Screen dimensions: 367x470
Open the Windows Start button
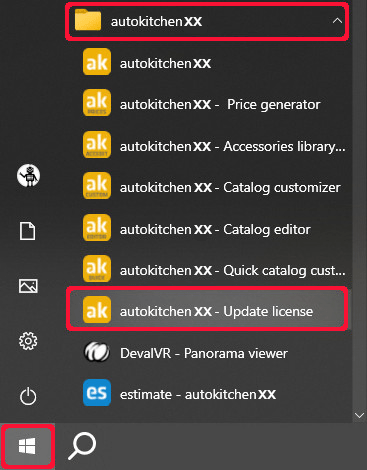[27, 446]
